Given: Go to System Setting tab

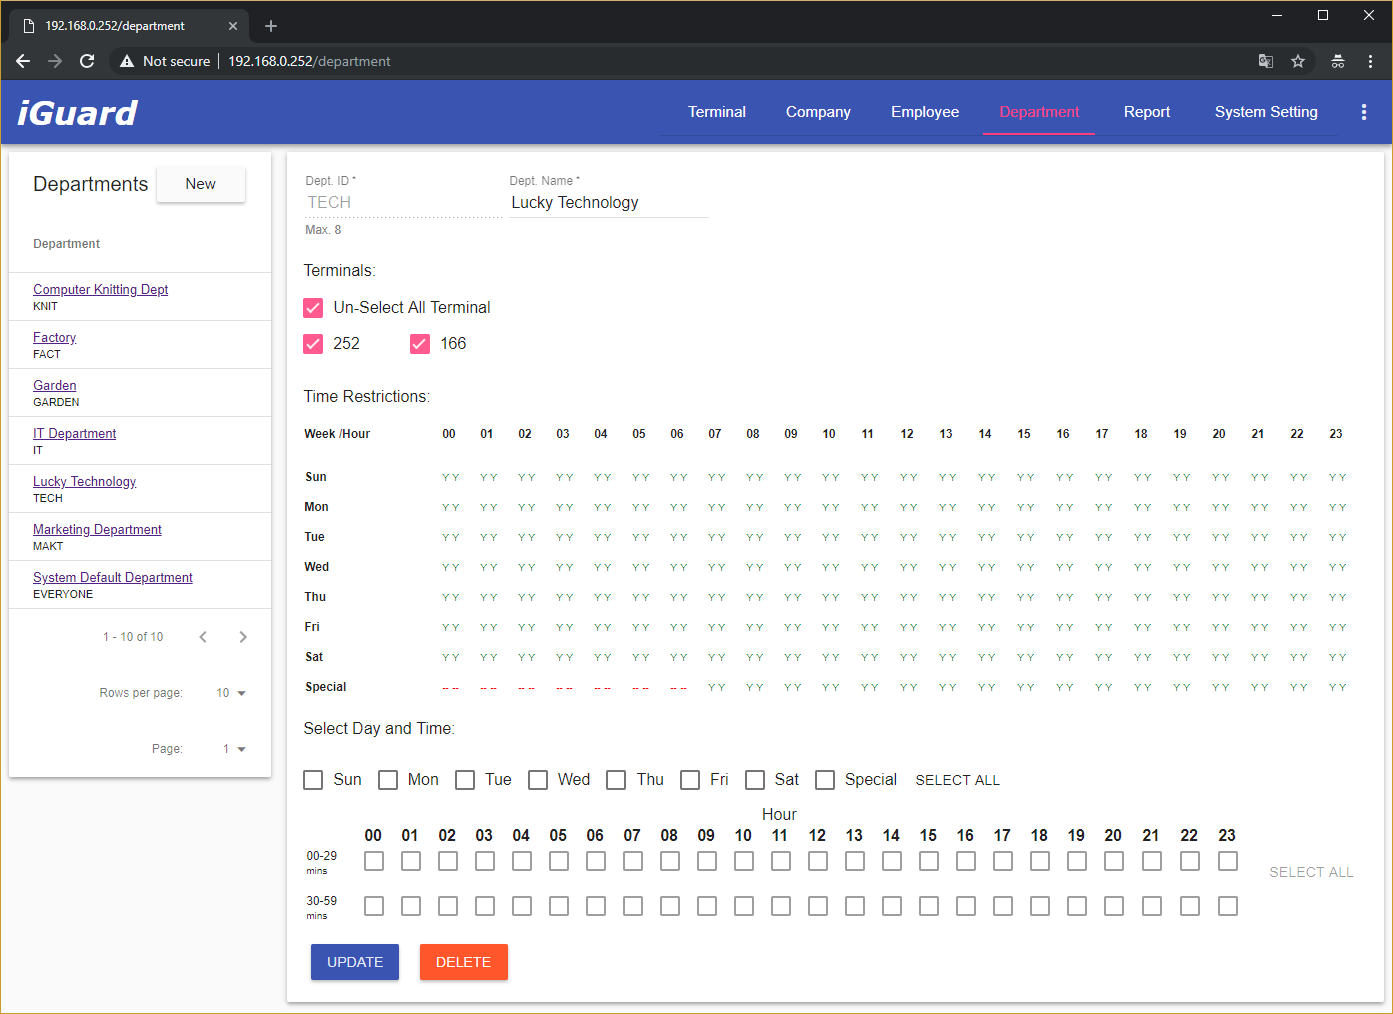Looking at the screenshot, I should tap(1266, 112).
